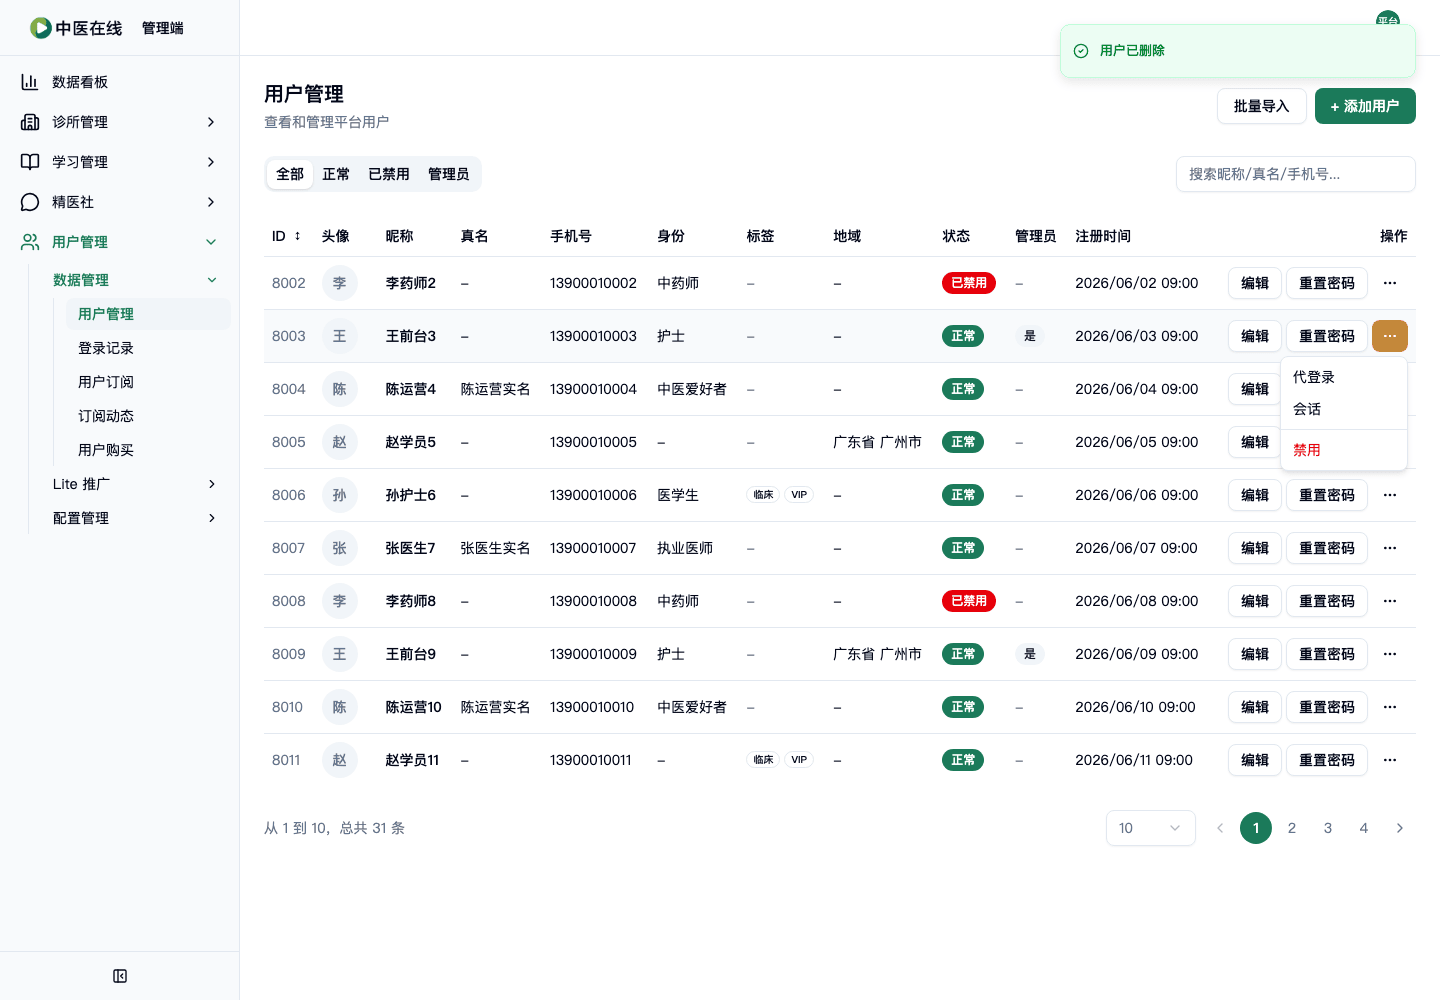Screen dimensions: 1440x1000
Task: Sort table by ID column arrow
Action: (297, 236)
